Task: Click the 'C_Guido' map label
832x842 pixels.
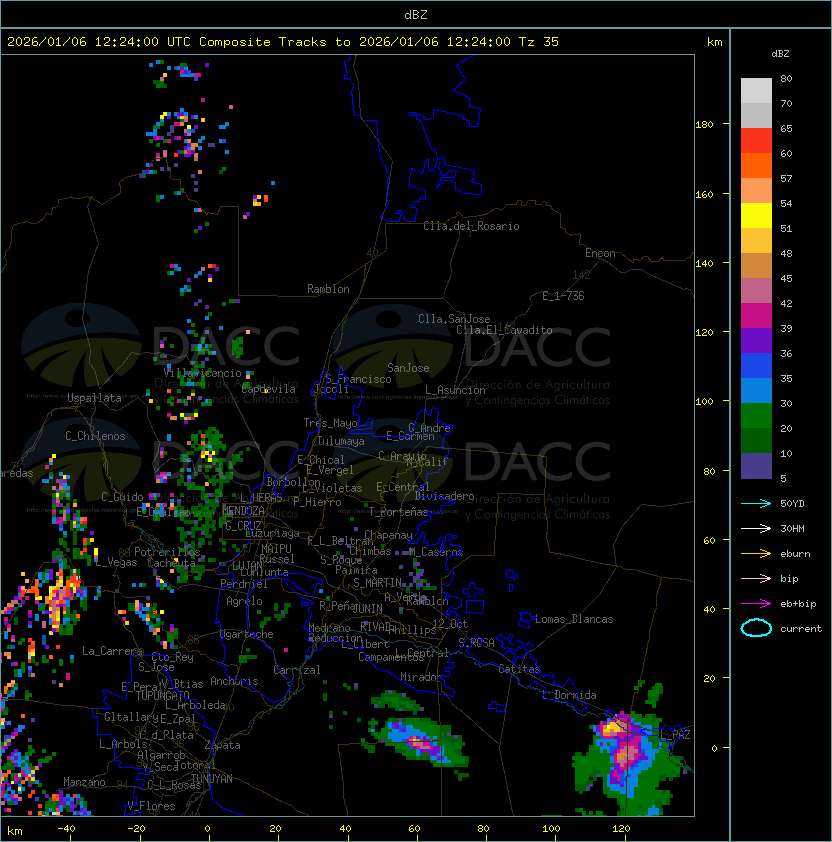Action: 122,497
